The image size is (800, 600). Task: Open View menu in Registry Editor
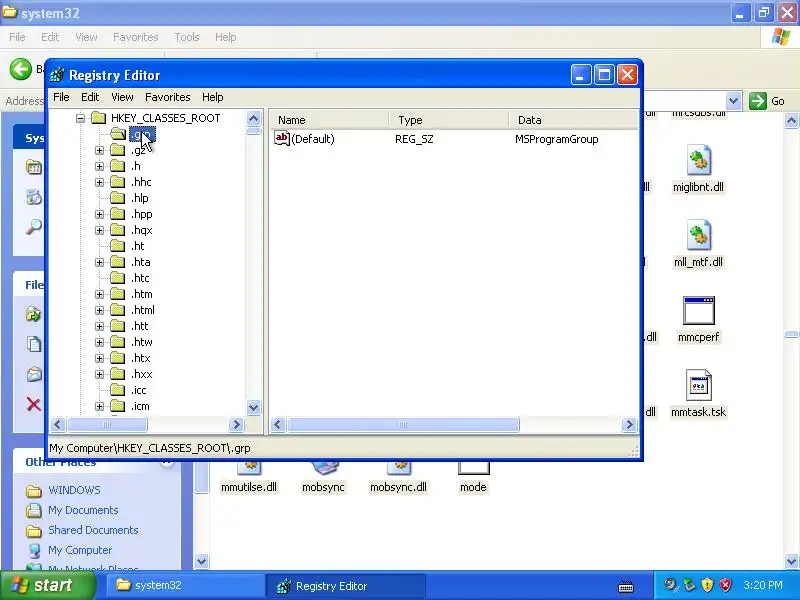tap(122, 97)
